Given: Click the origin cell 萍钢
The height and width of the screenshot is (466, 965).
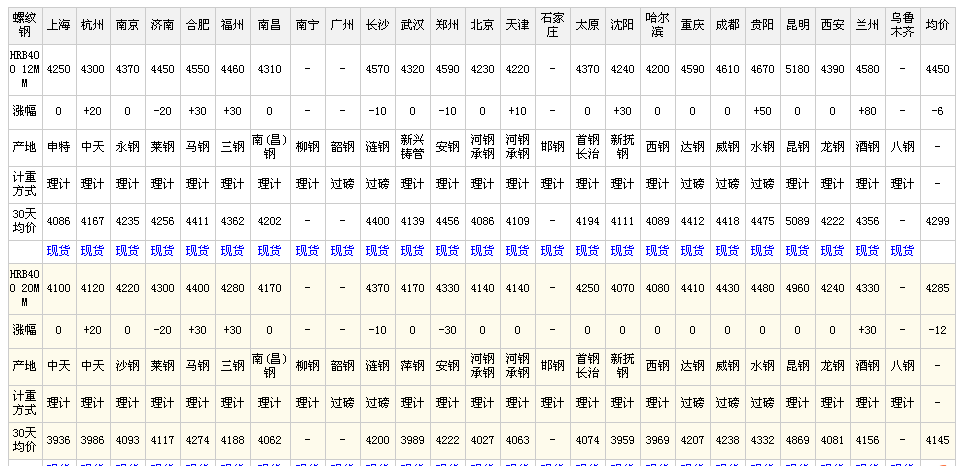Looking at the screenshot, I should coord(412,366).
